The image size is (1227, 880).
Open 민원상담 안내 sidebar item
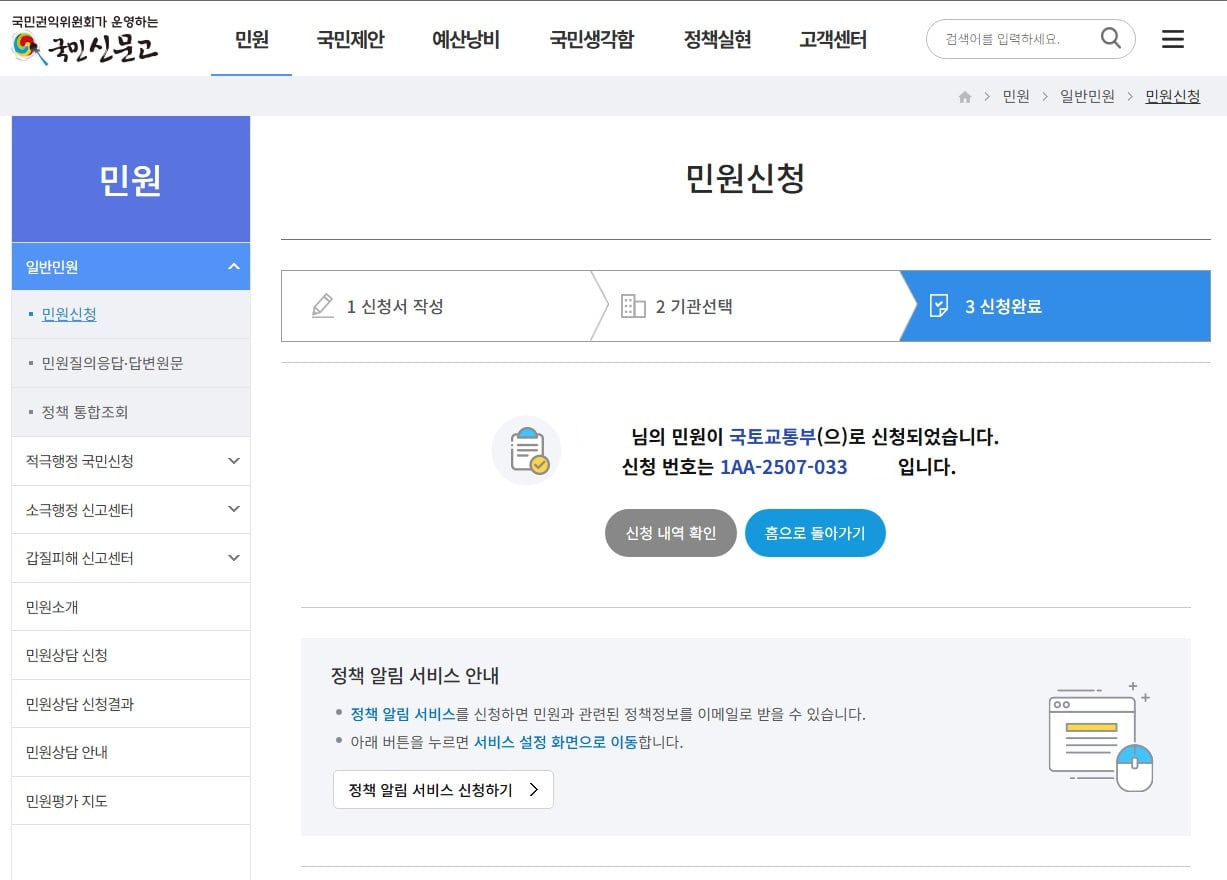coord(131,752)
